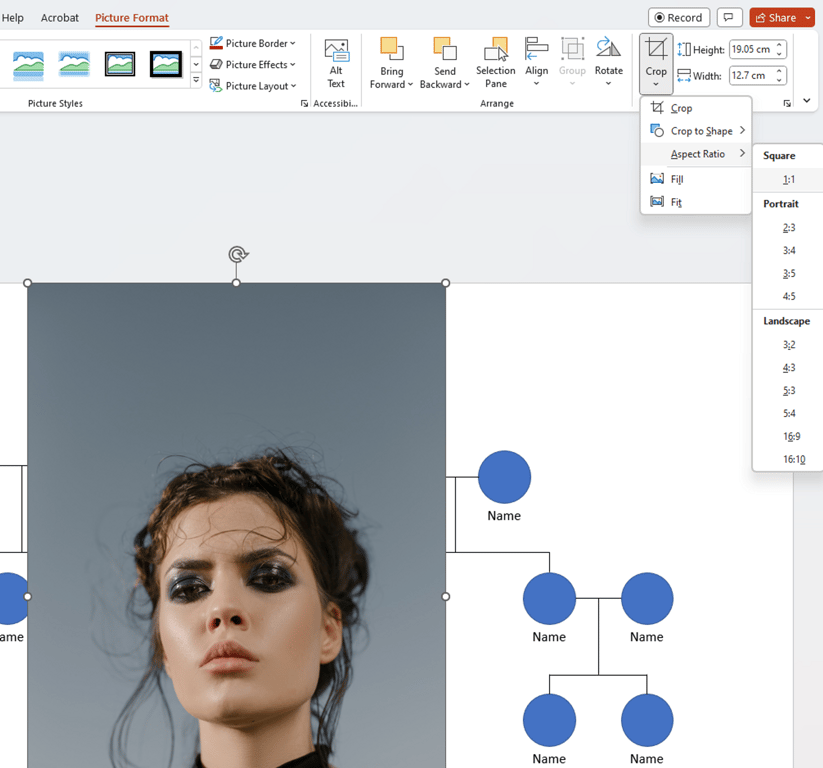
Task: Click the rotation handle above the picture
Action: click(237, 254)
